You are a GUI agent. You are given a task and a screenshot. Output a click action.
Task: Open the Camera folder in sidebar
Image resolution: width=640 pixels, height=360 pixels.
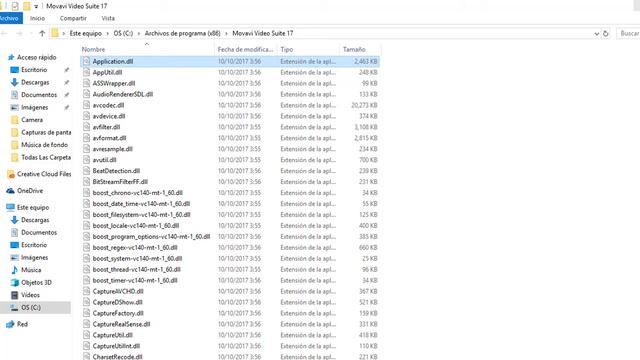click(32, 120)
